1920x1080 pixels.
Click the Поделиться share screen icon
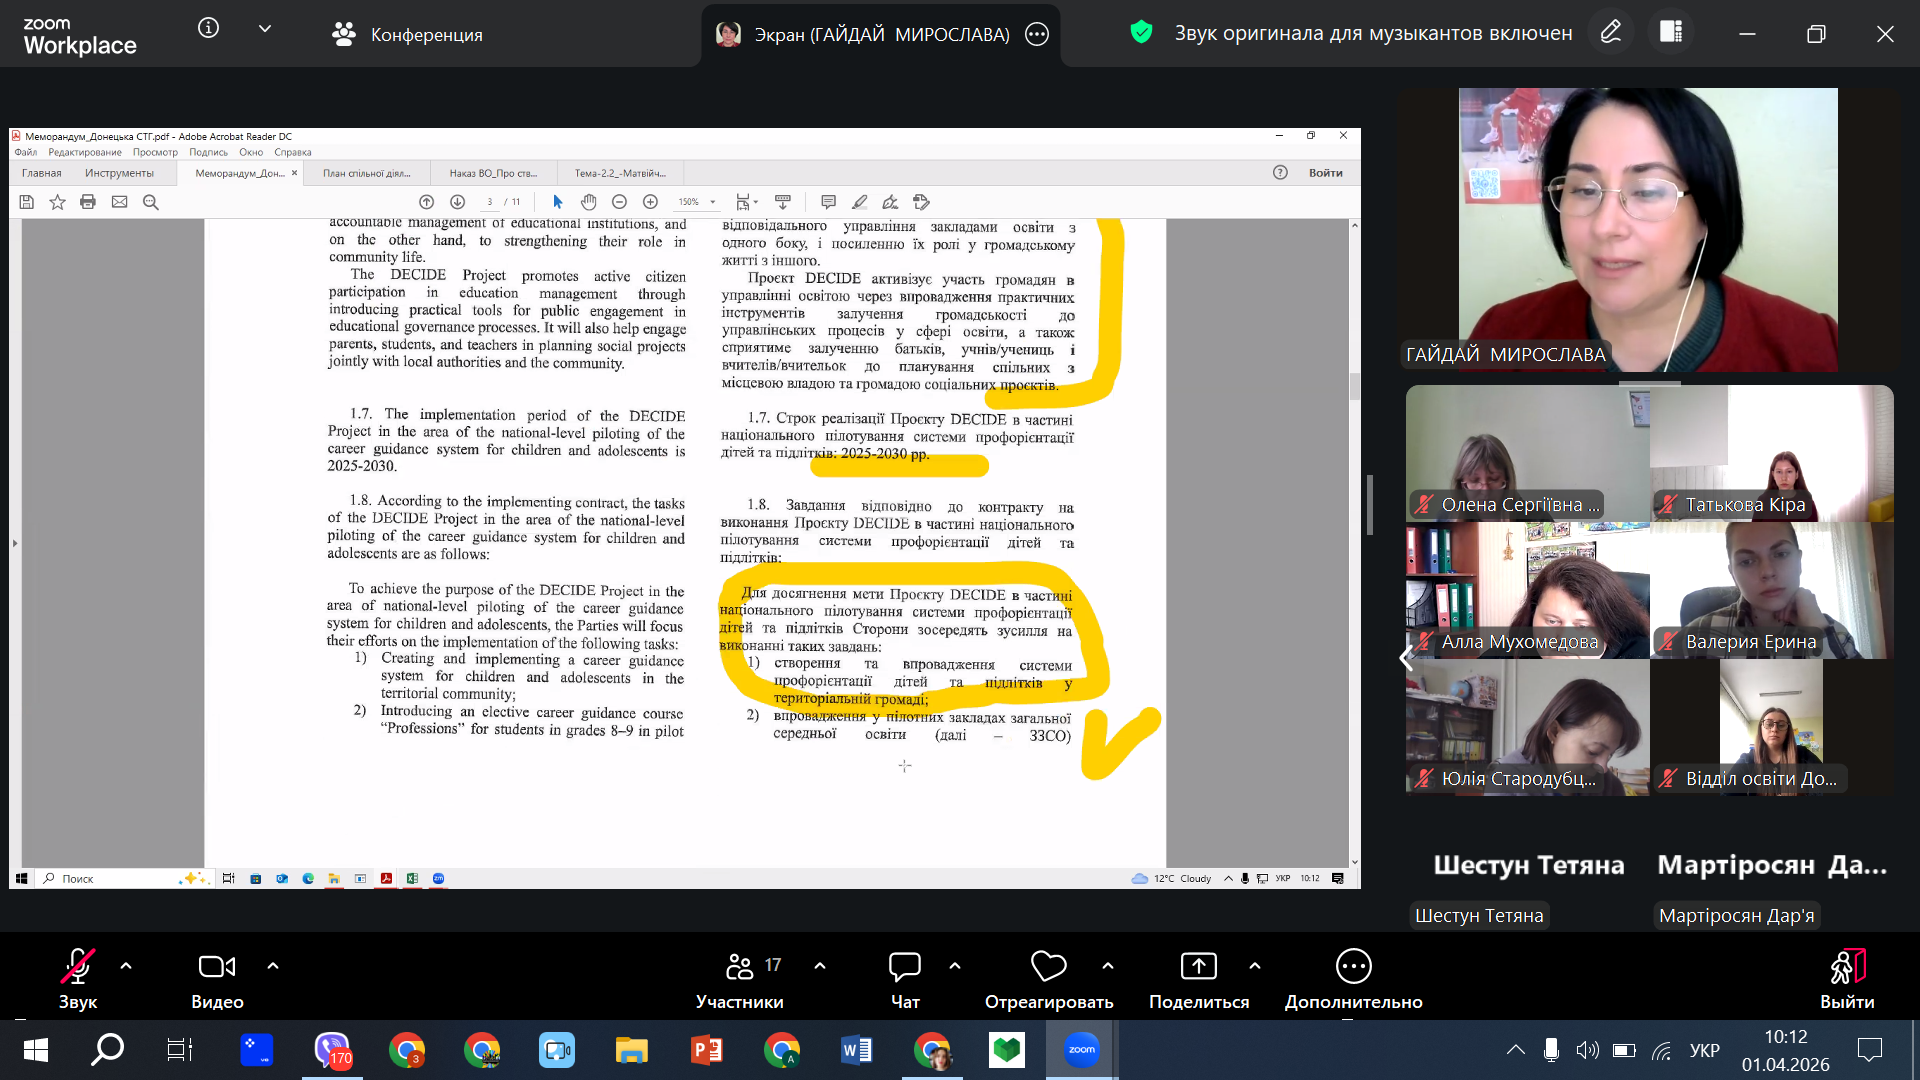click(x=1198, y=967)
